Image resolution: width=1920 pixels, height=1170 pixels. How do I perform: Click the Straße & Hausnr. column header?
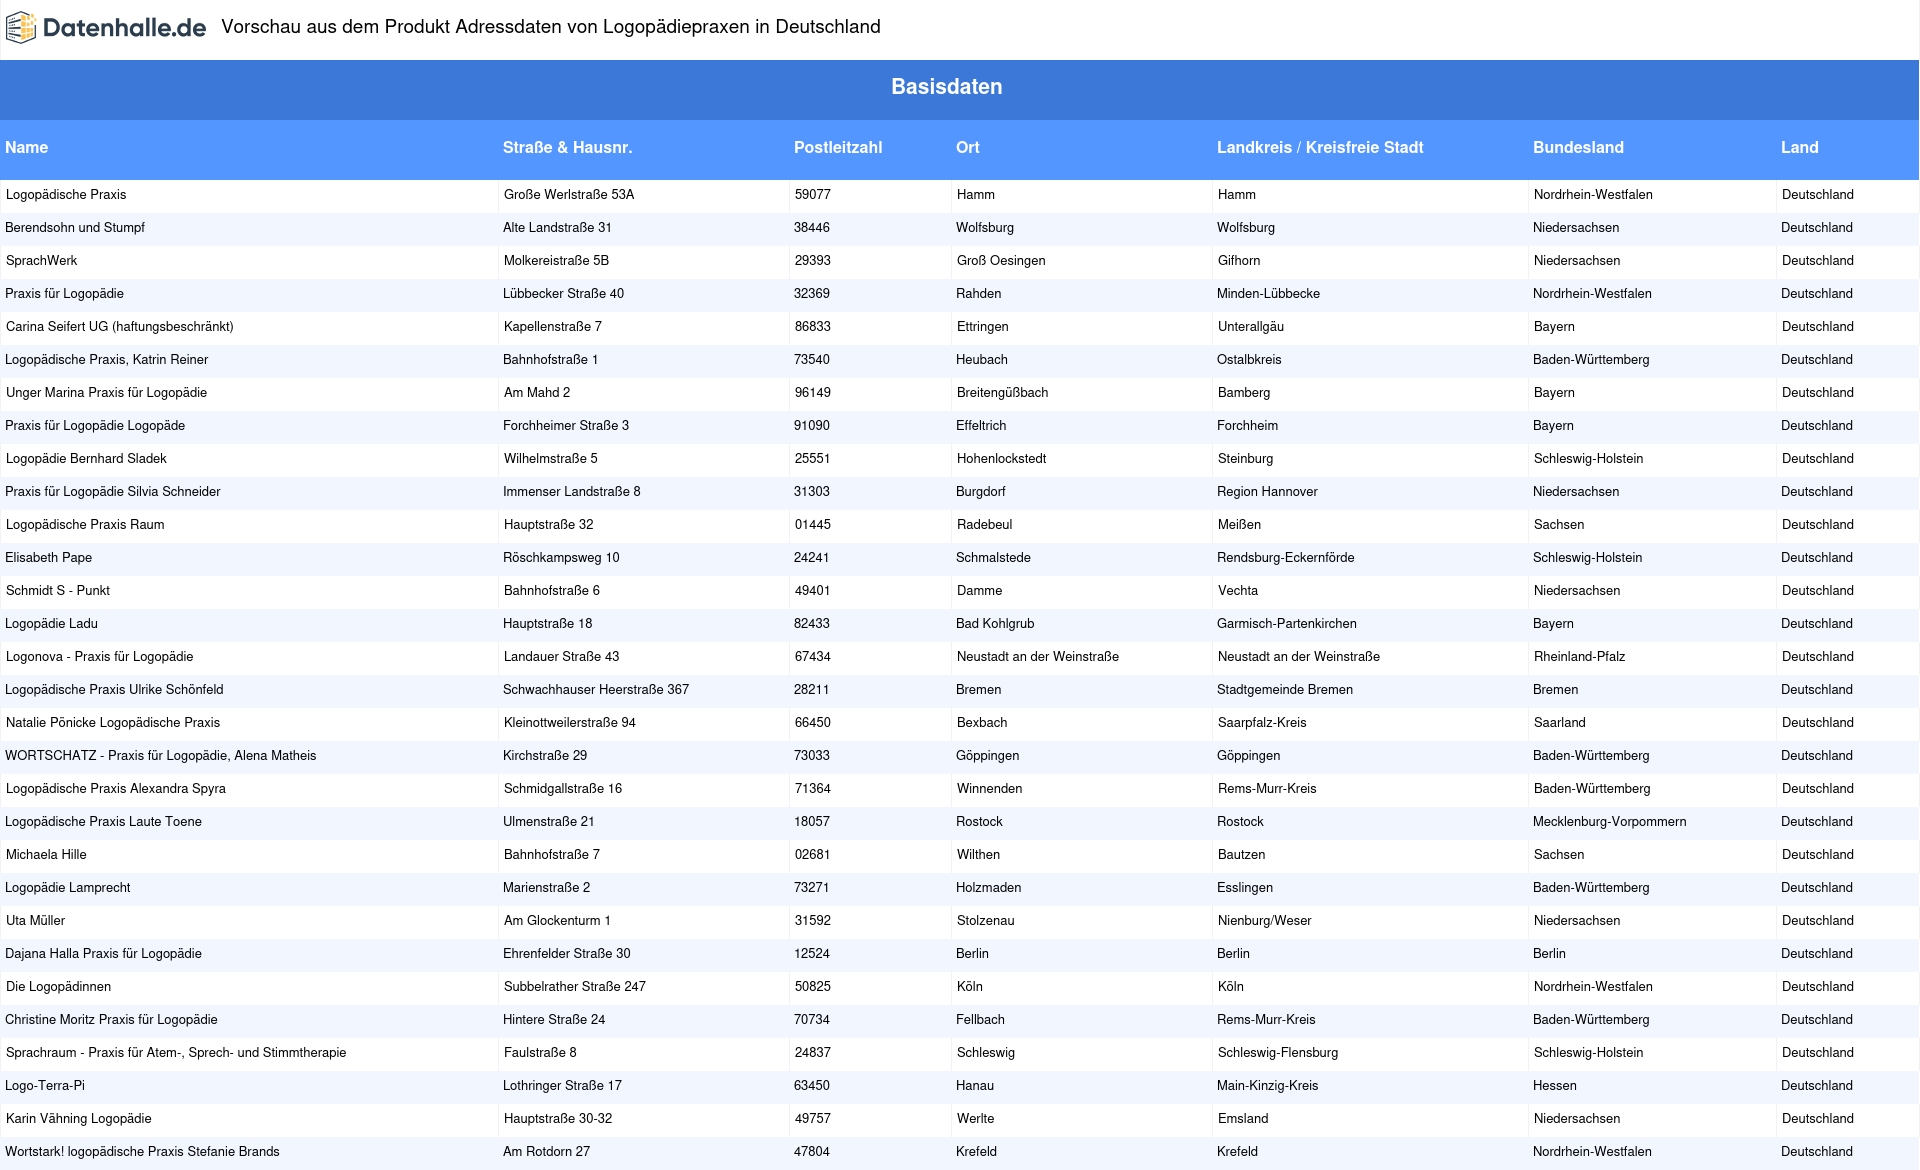pyautogui.click(x=567, y=148)
